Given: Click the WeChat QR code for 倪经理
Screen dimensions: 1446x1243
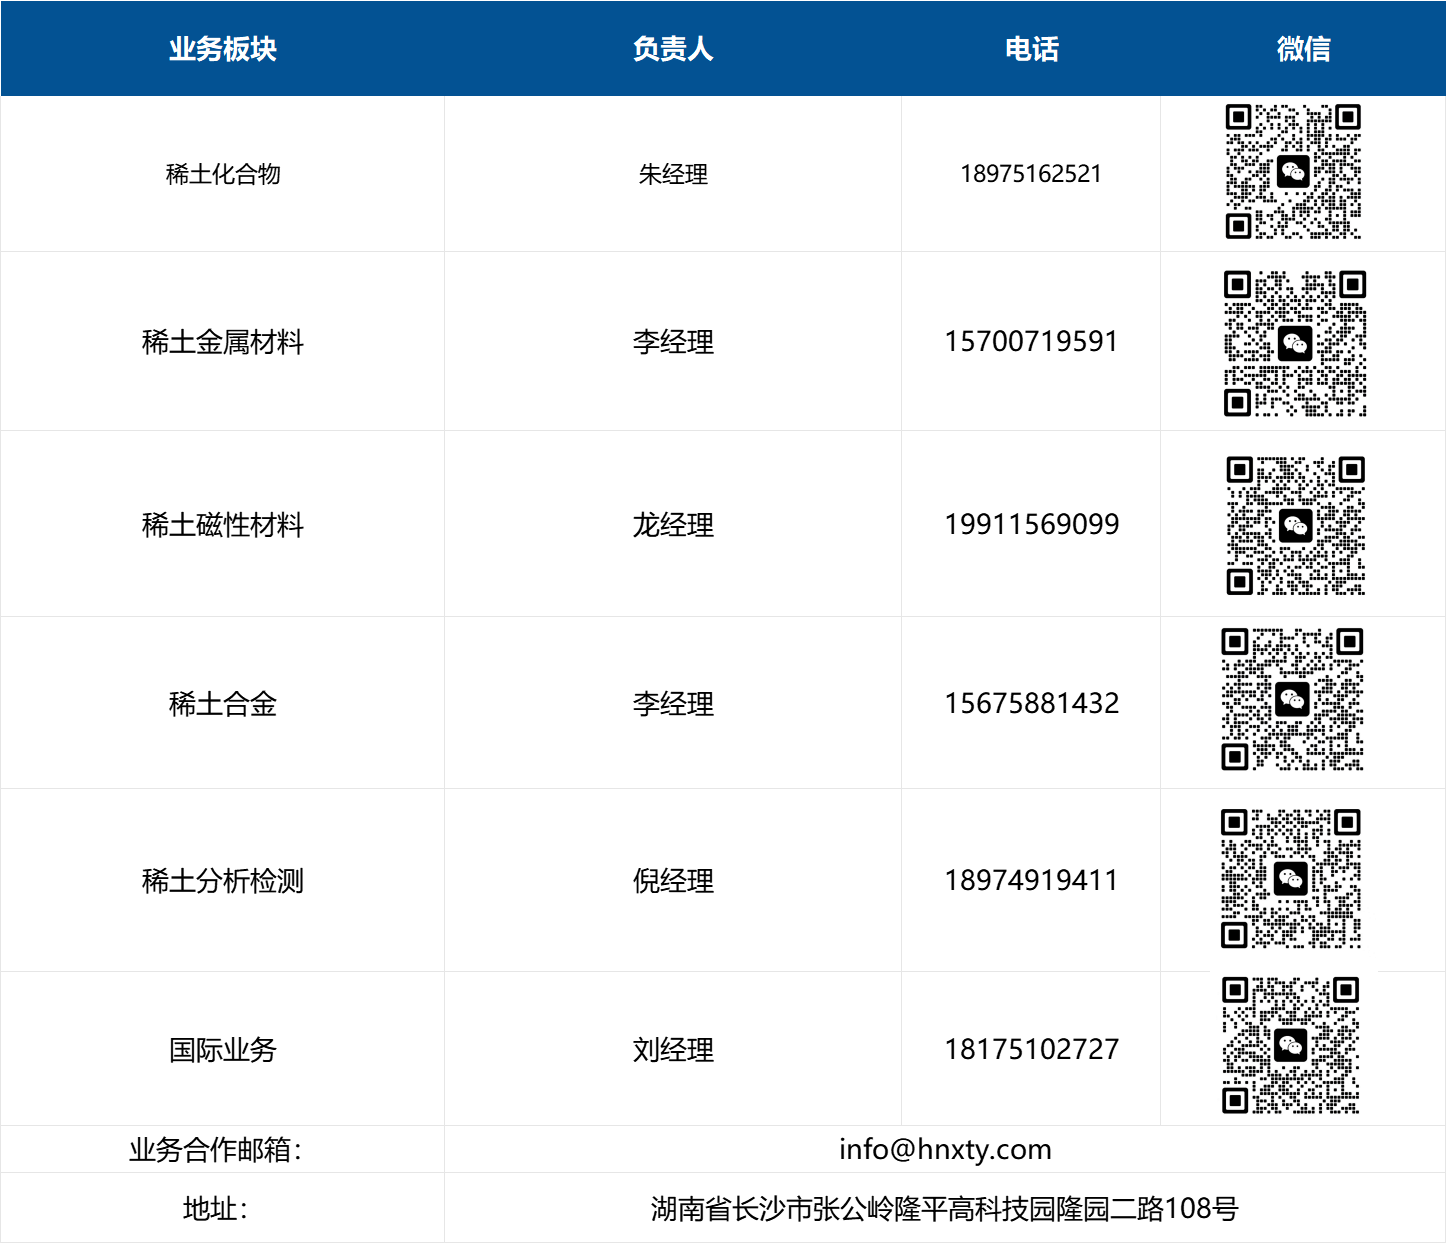Looking at the screenshot, I should click(x=1291, y=878).
